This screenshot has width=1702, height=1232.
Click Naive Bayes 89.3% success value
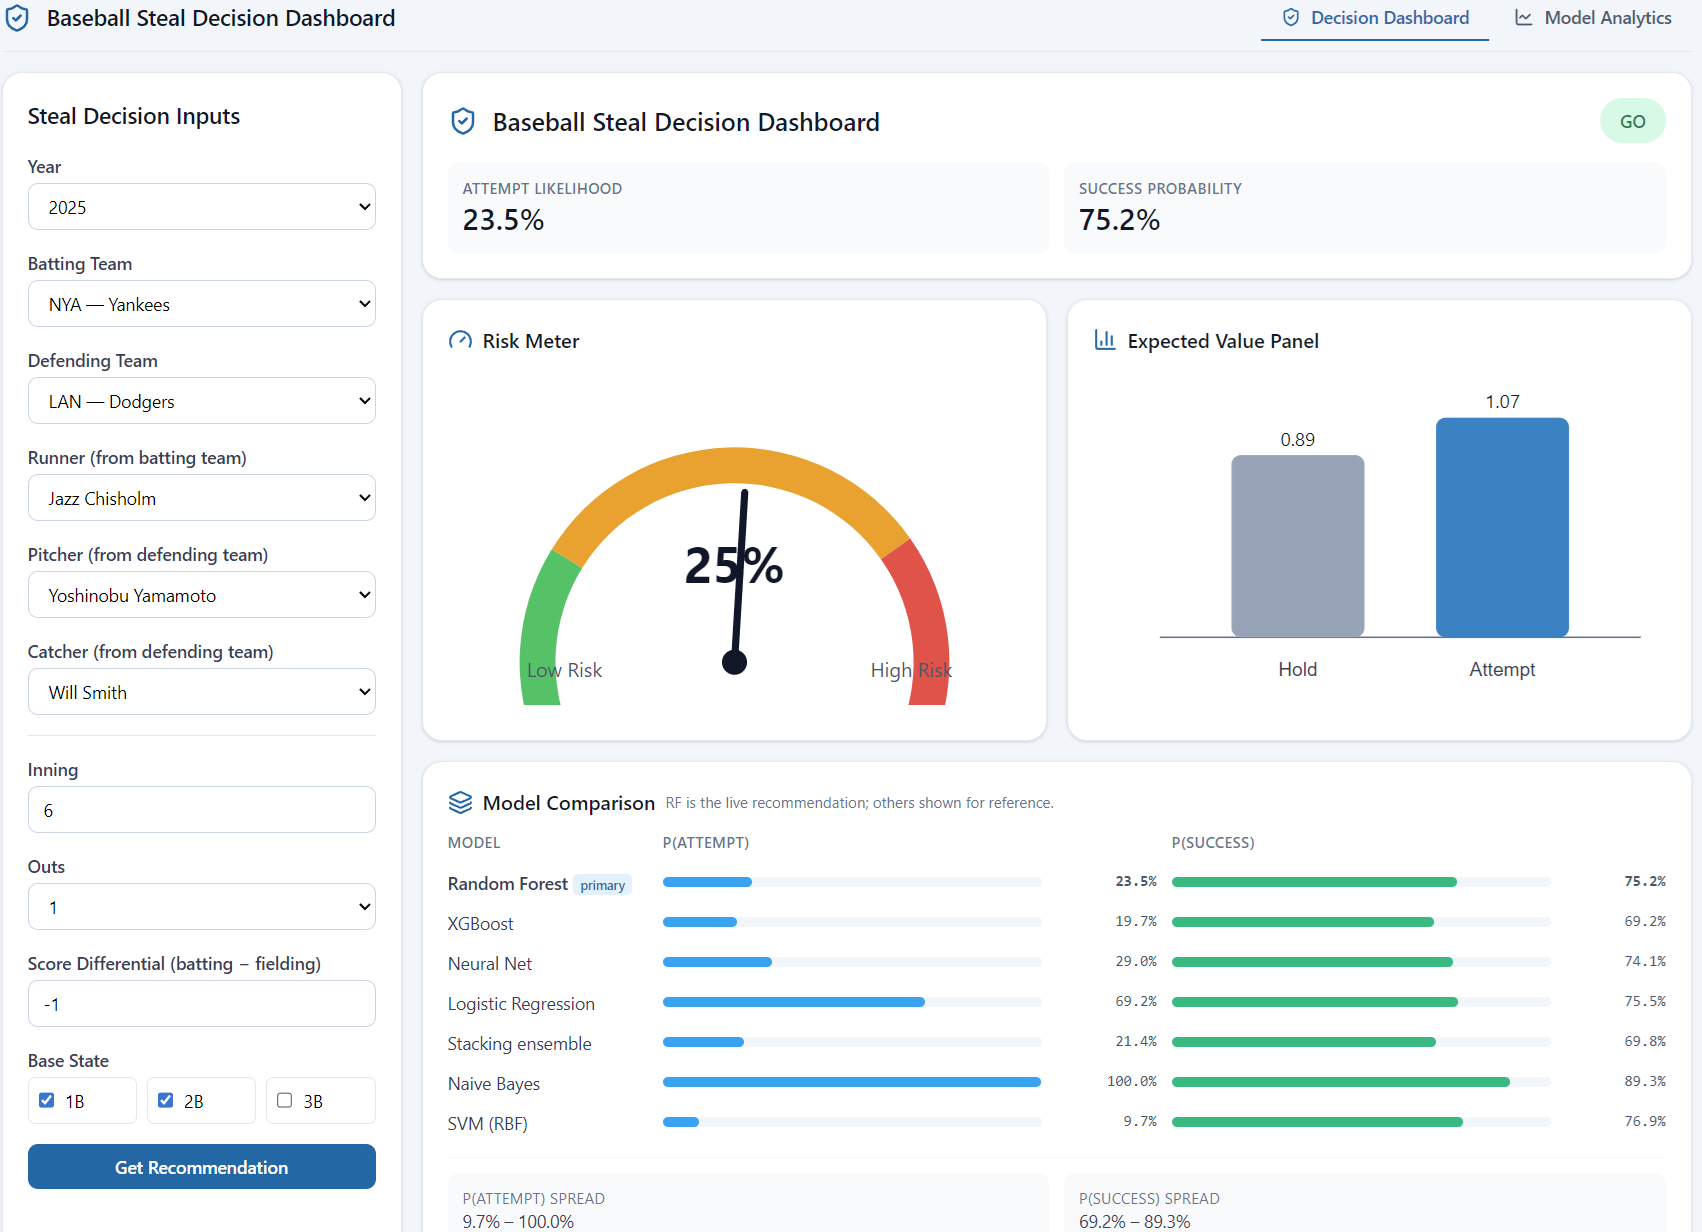pos(1645,1081)
